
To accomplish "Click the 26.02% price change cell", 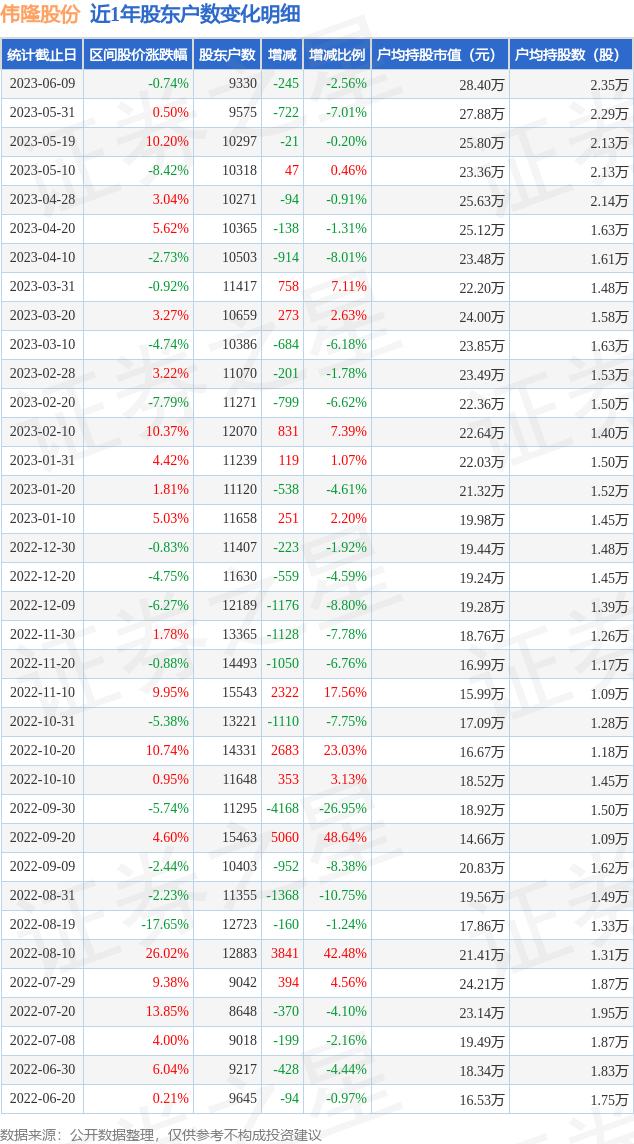I will point(167,954).
